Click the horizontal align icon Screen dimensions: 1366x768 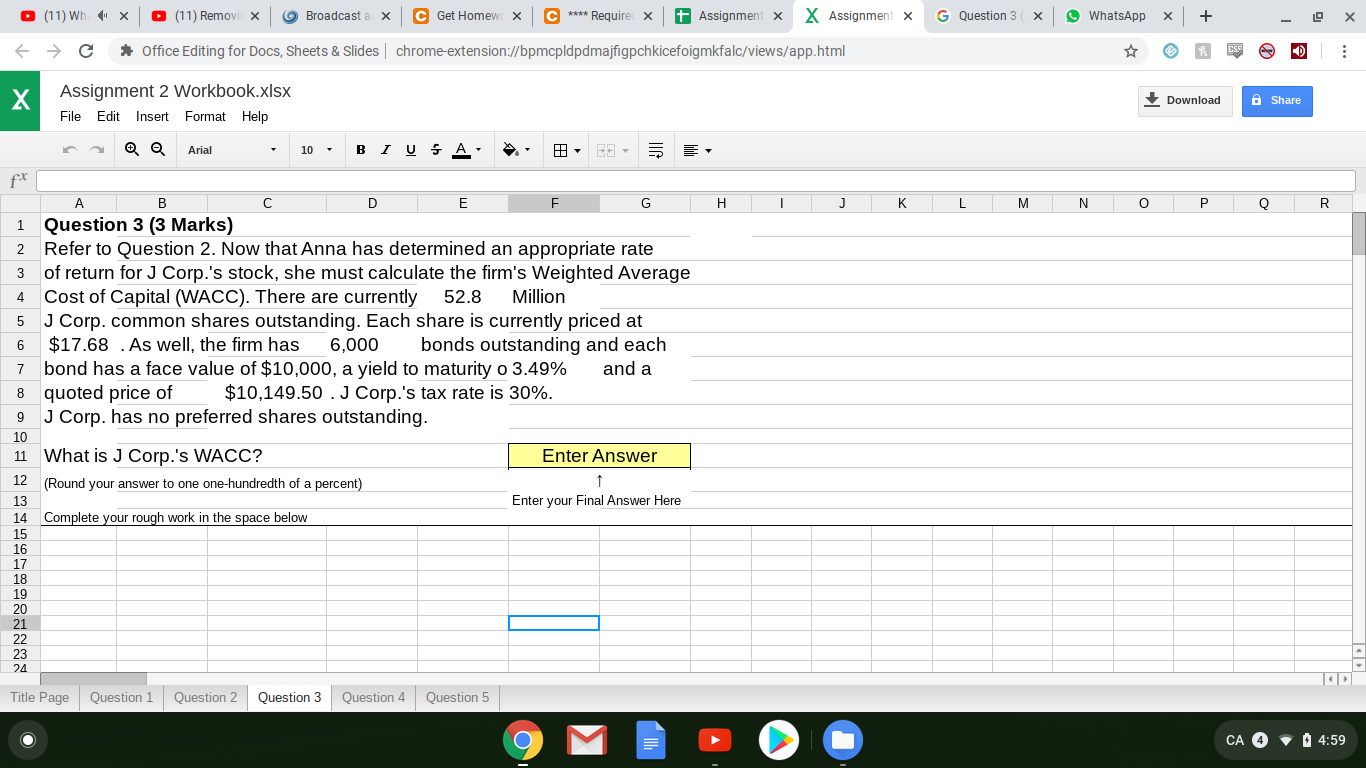tap(690, 150)
